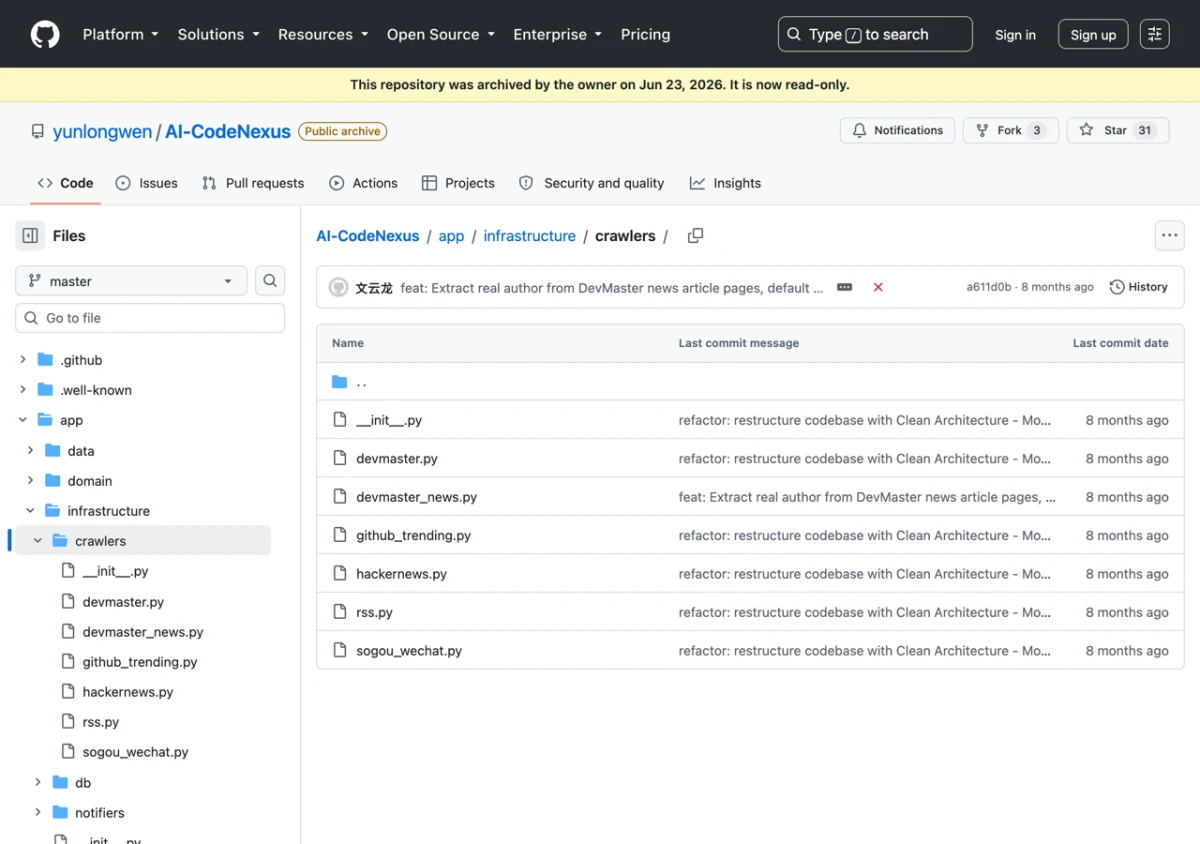The width and height of the screenshot is (1200, 844).
Task: Open the master branch selector
Action: [131, 281]
